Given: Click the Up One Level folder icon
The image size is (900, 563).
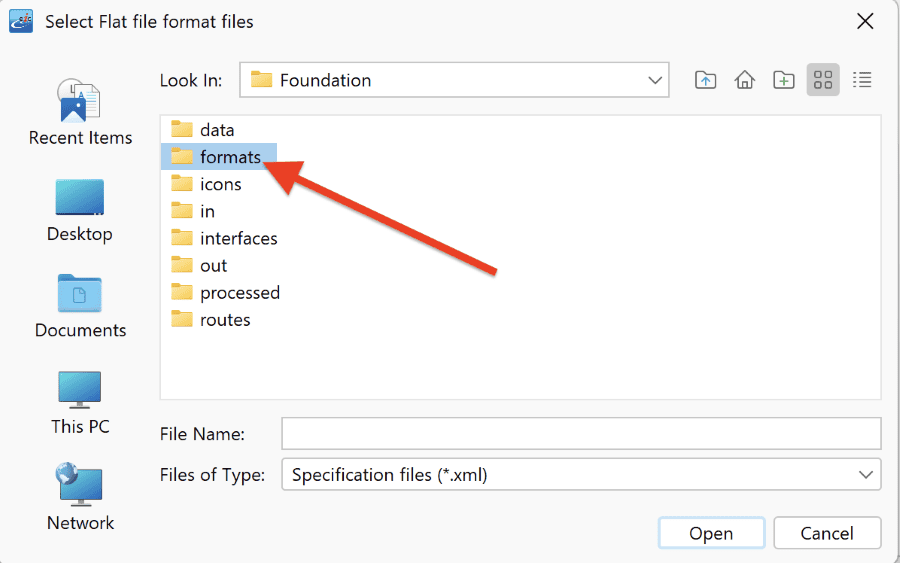Looking at the screenshot, I should click(x=705, y=80).
